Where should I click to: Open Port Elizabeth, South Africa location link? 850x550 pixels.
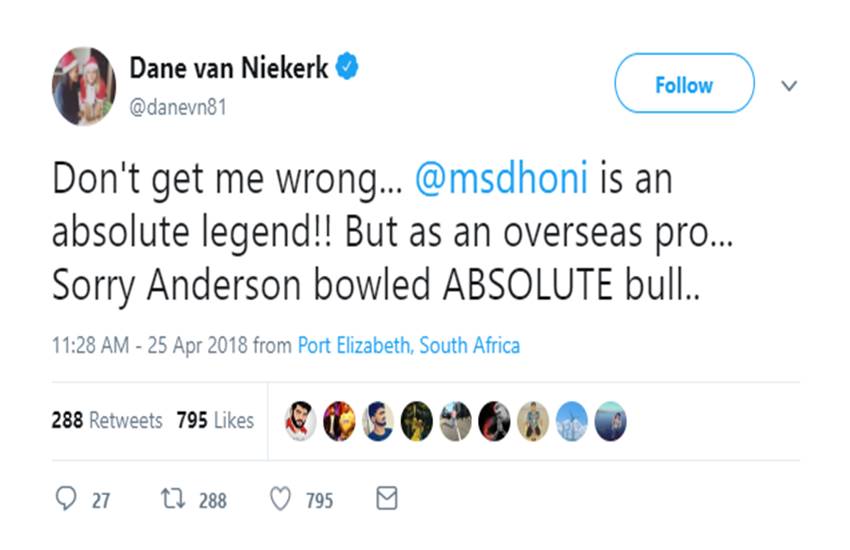409,346
